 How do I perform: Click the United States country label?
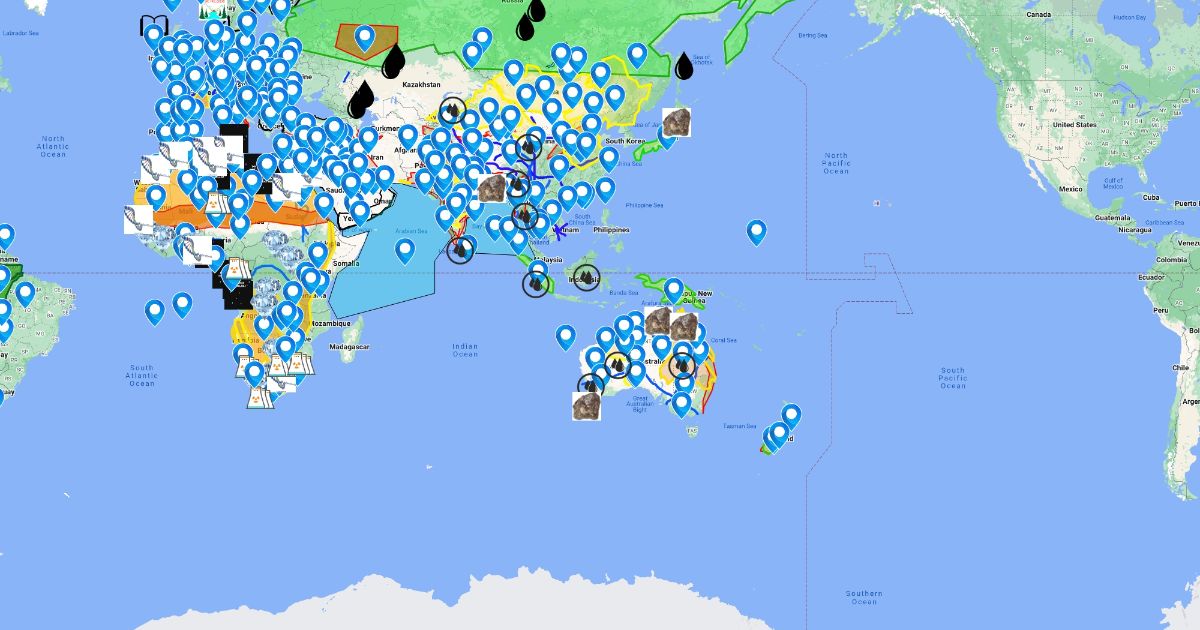coord(1075,124)
